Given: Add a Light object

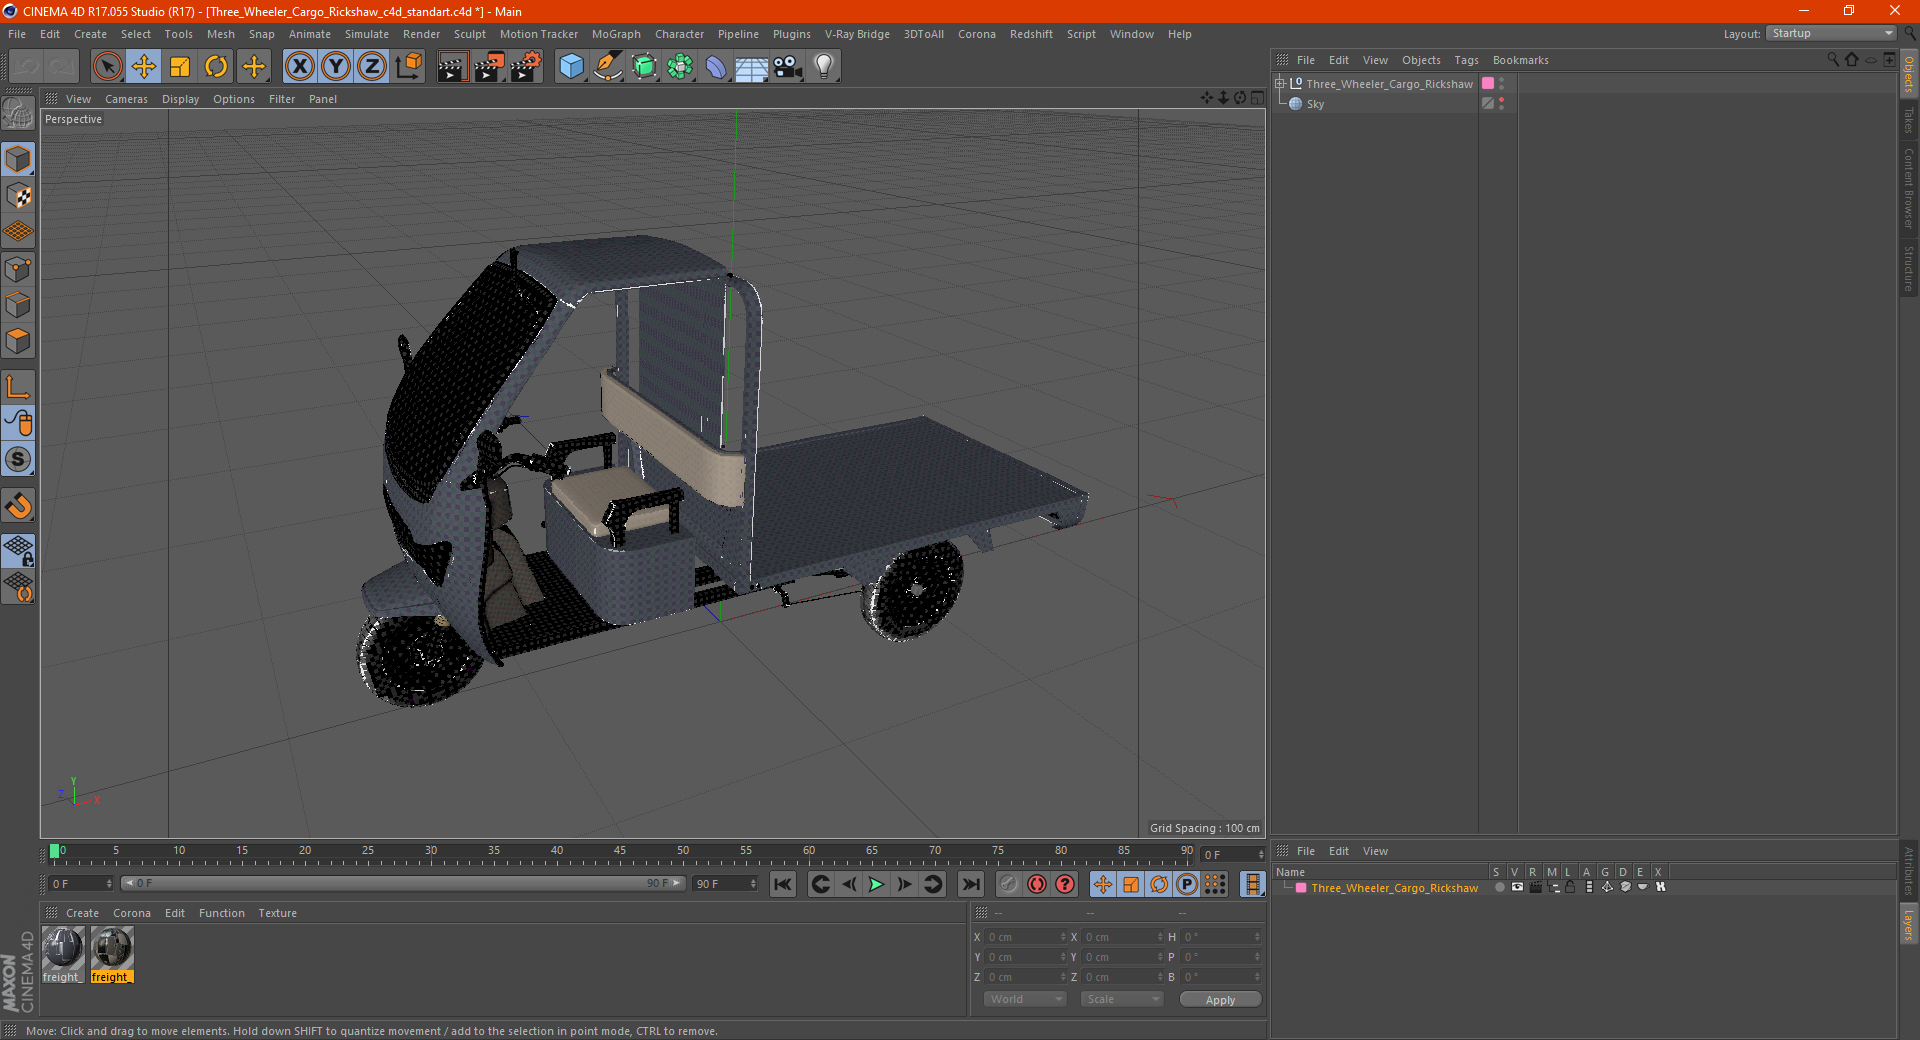Looking at the screenshot, I should [823, 67].
